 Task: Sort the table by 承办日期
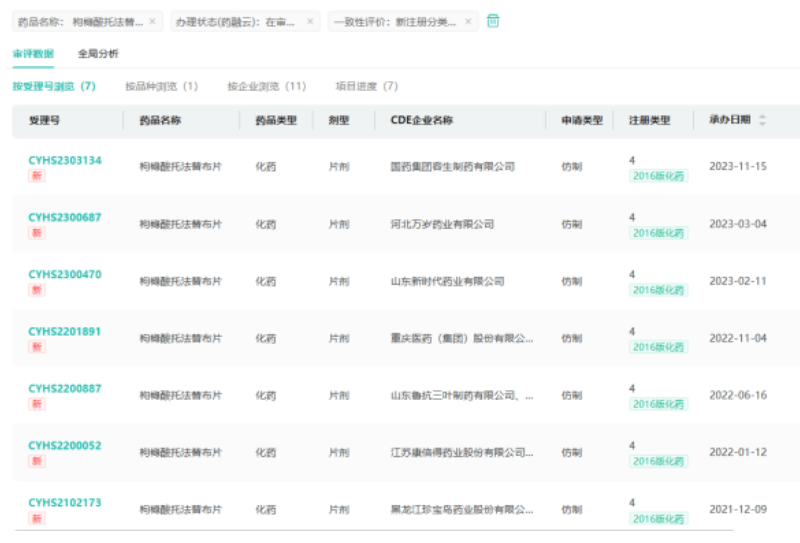pyautogui.click(x=762, y=120)
